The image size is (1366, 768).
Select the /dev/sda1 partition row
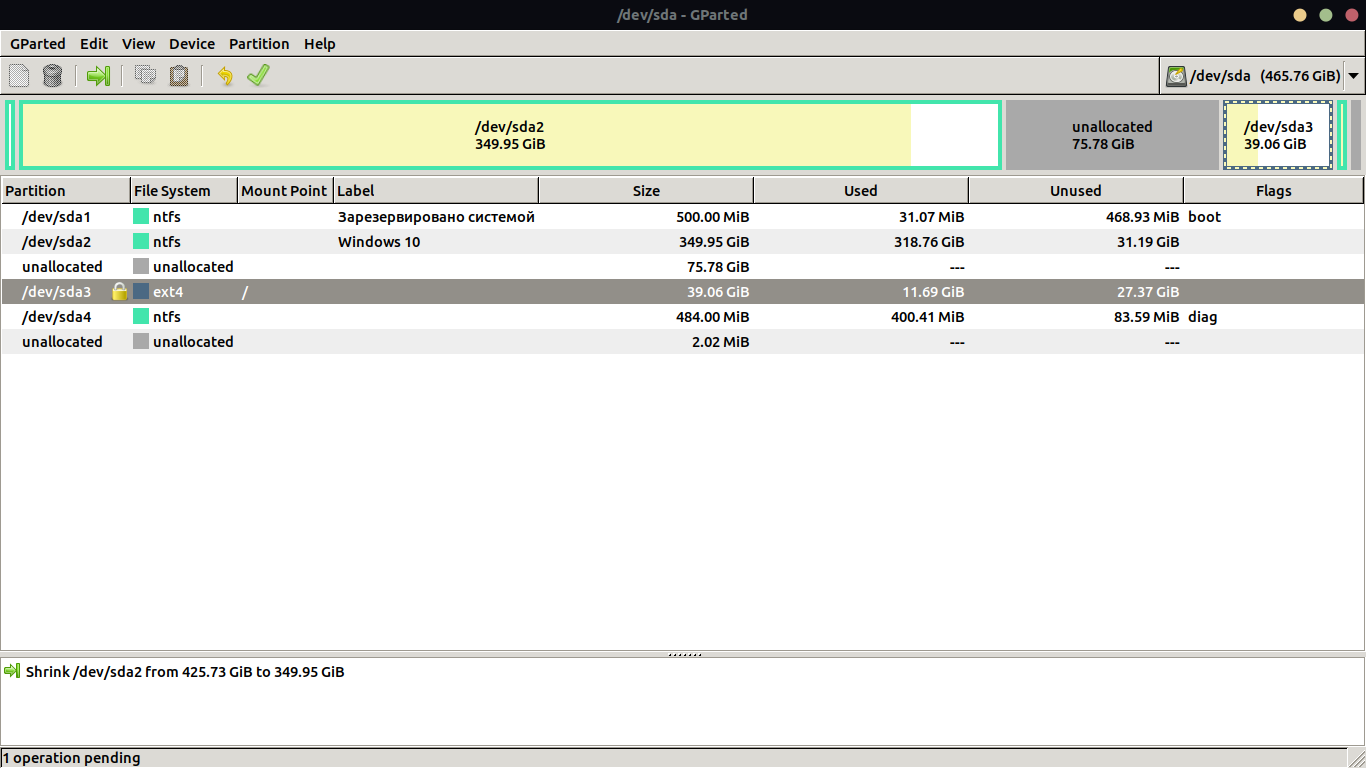[x=683, y=217]
